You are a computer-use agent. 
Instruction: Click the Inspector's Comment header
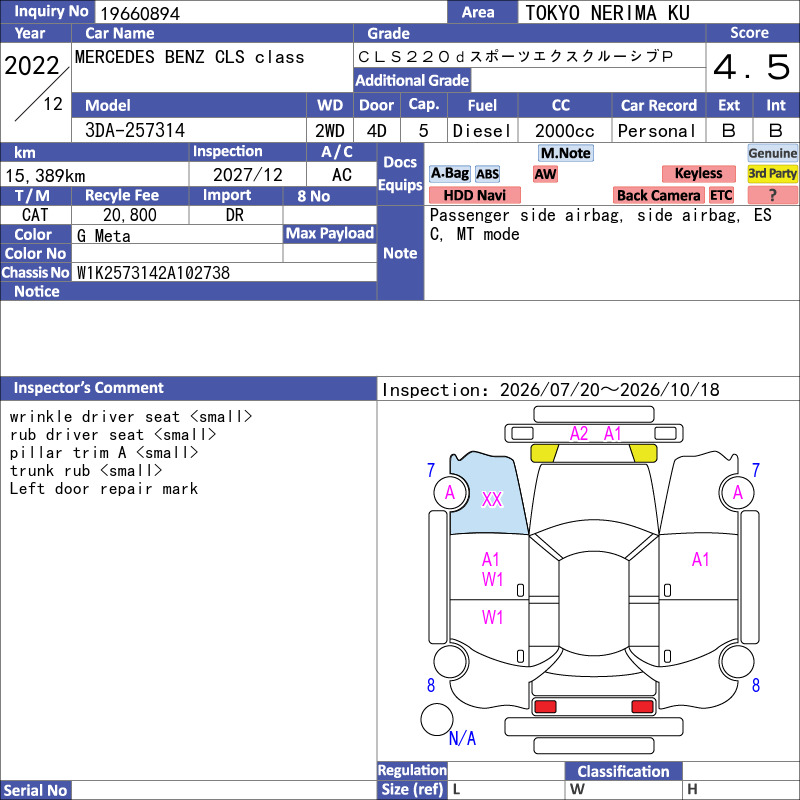(188, 388)
